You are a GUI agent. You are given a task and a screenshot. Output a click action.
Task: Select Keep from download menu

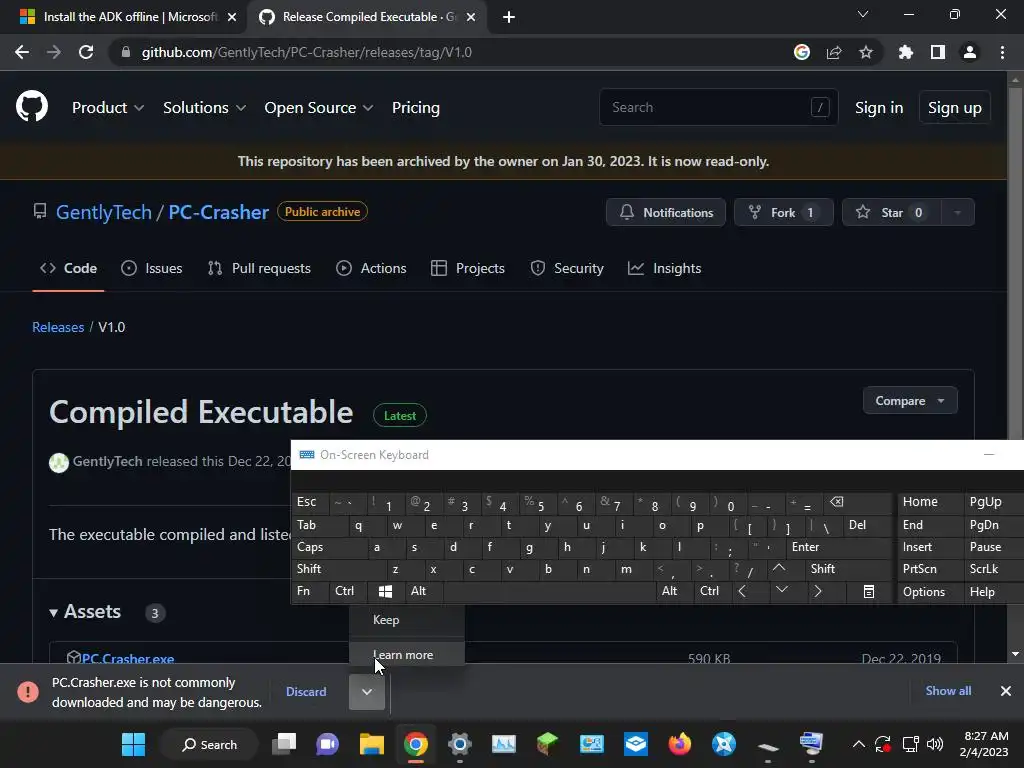(407, 620)
